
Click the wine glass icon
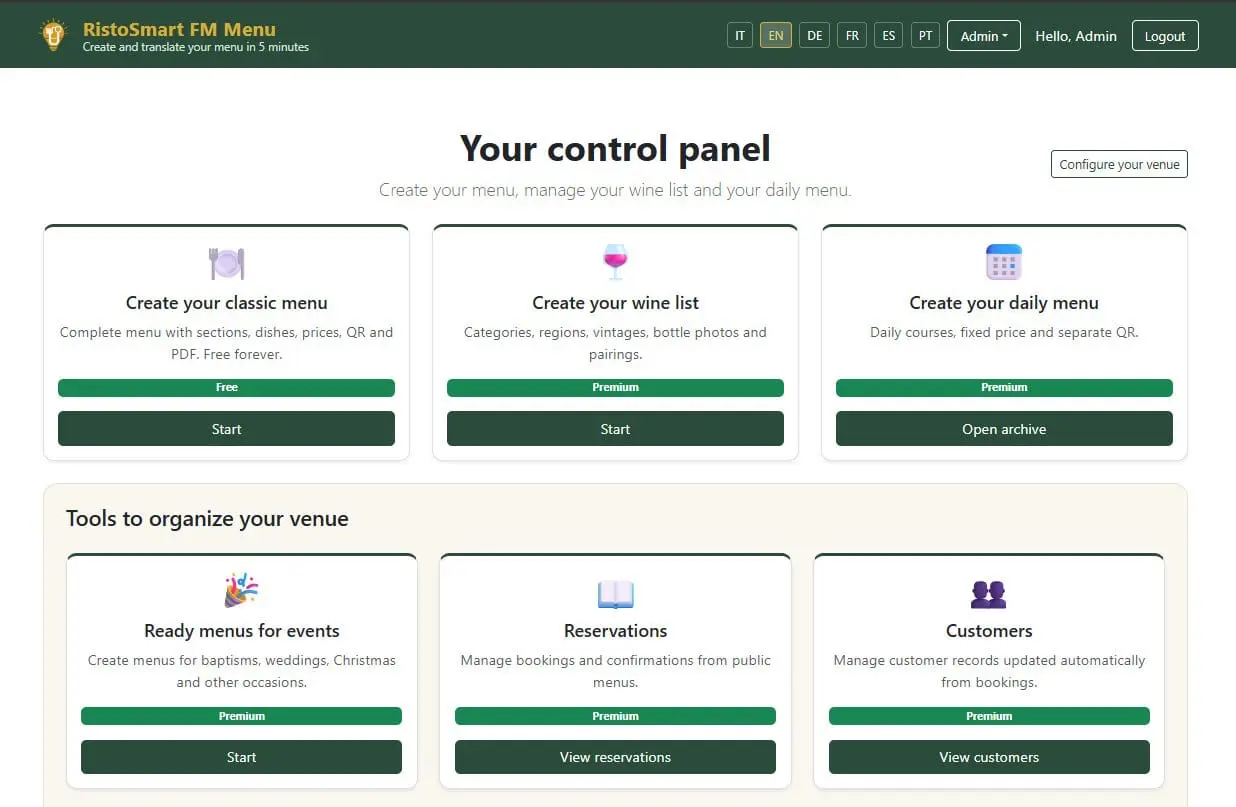coord(615,263)
